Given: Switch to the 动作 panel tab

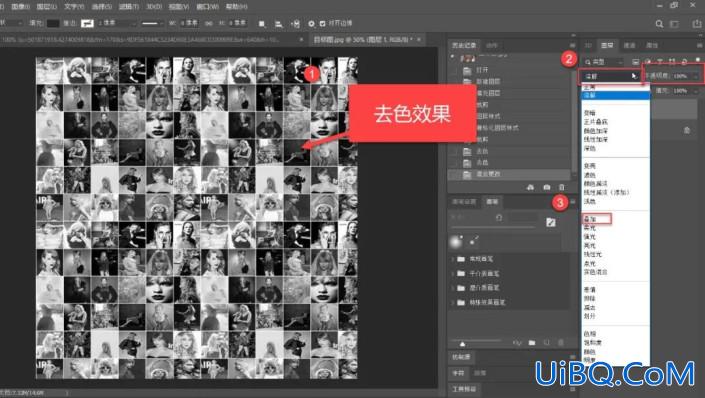Looking at the screenshot, I should (x=491, y=45).
